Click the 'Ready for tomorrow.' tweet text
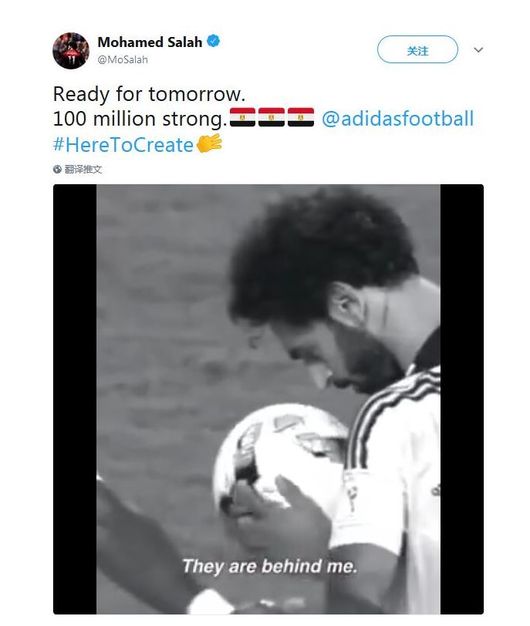This screenshot has height=626, width=530. click(149, 95)
